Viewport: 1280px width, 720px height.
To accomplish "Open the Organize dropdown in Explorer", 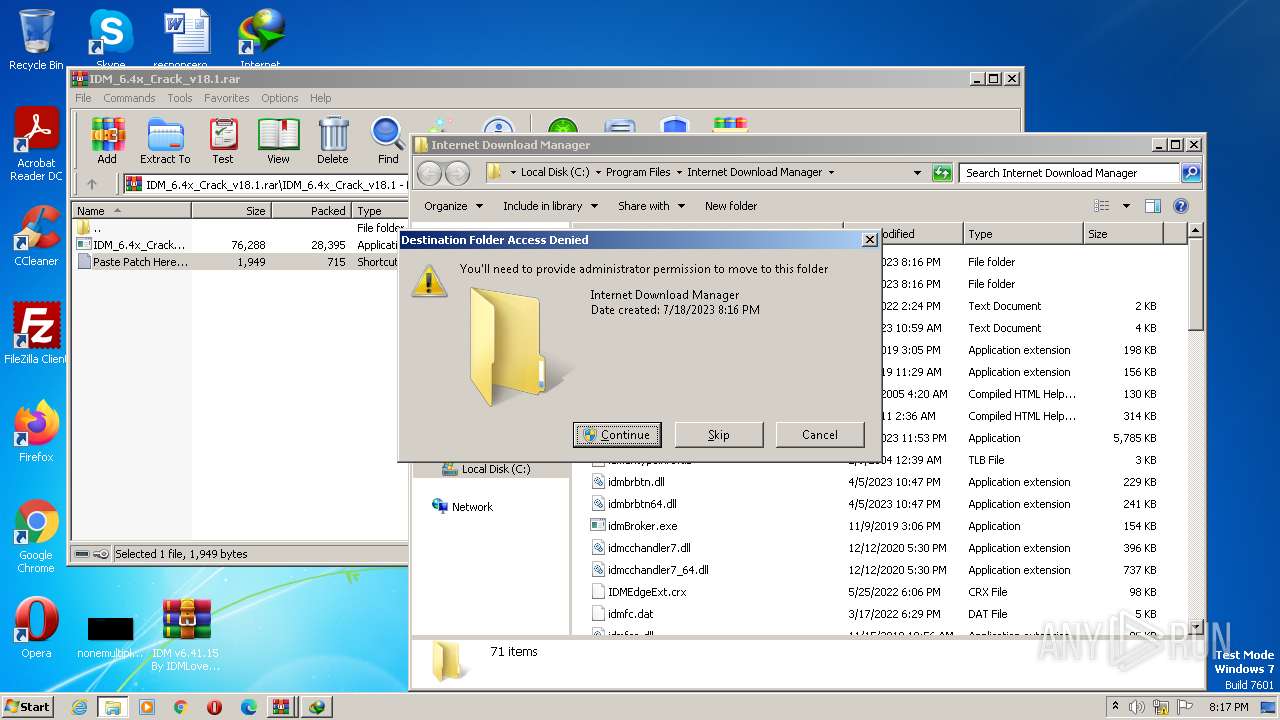I will 453,206.
